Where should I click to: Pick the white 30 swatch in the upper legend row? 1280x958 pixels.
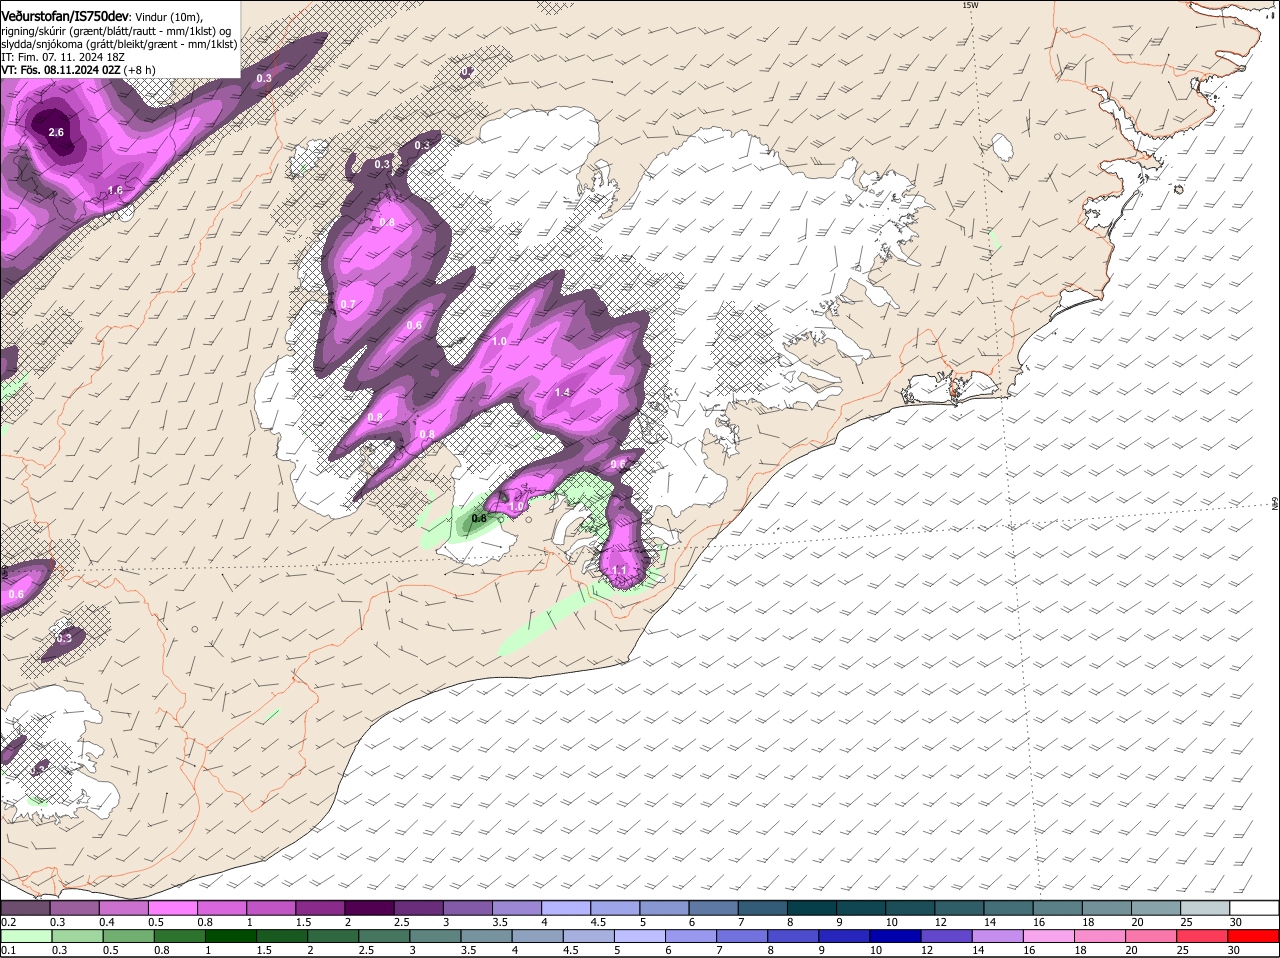(1255, 907)
